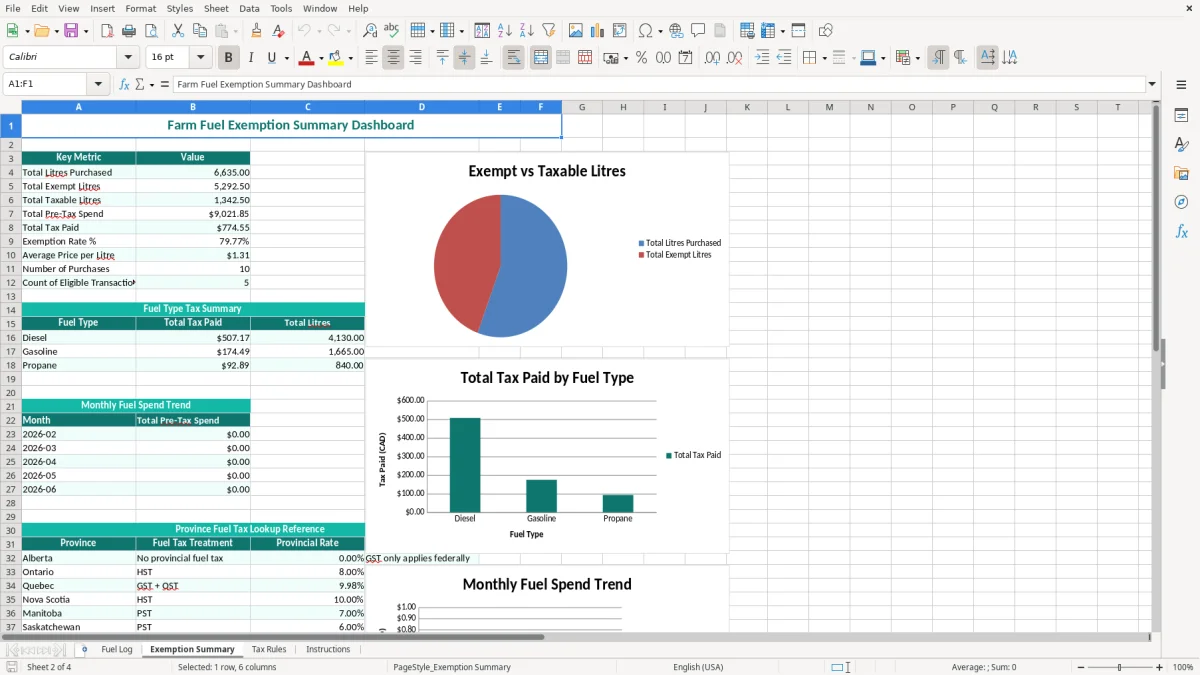Click English (USA) language in status bar
1200x675 pixels.
point(698,667)
